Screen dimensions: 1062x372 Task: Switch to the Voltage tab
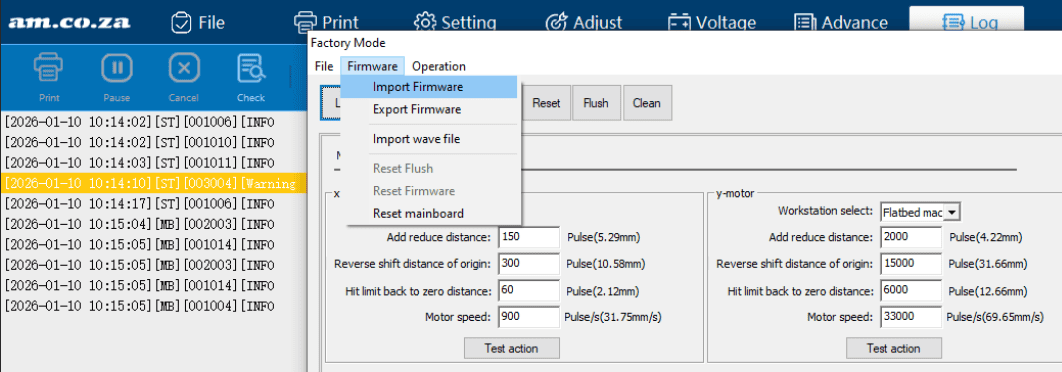click(711, 23)
